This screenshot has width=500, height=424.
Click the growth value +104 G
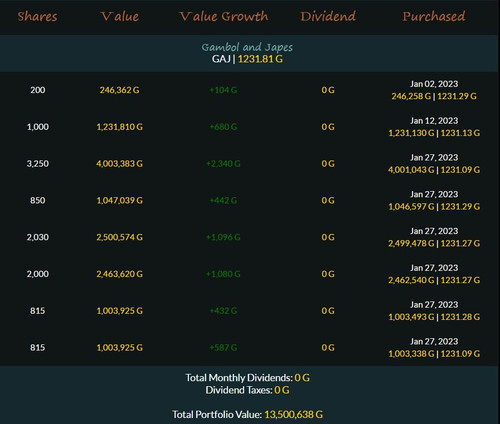click(x=223, y=90)
